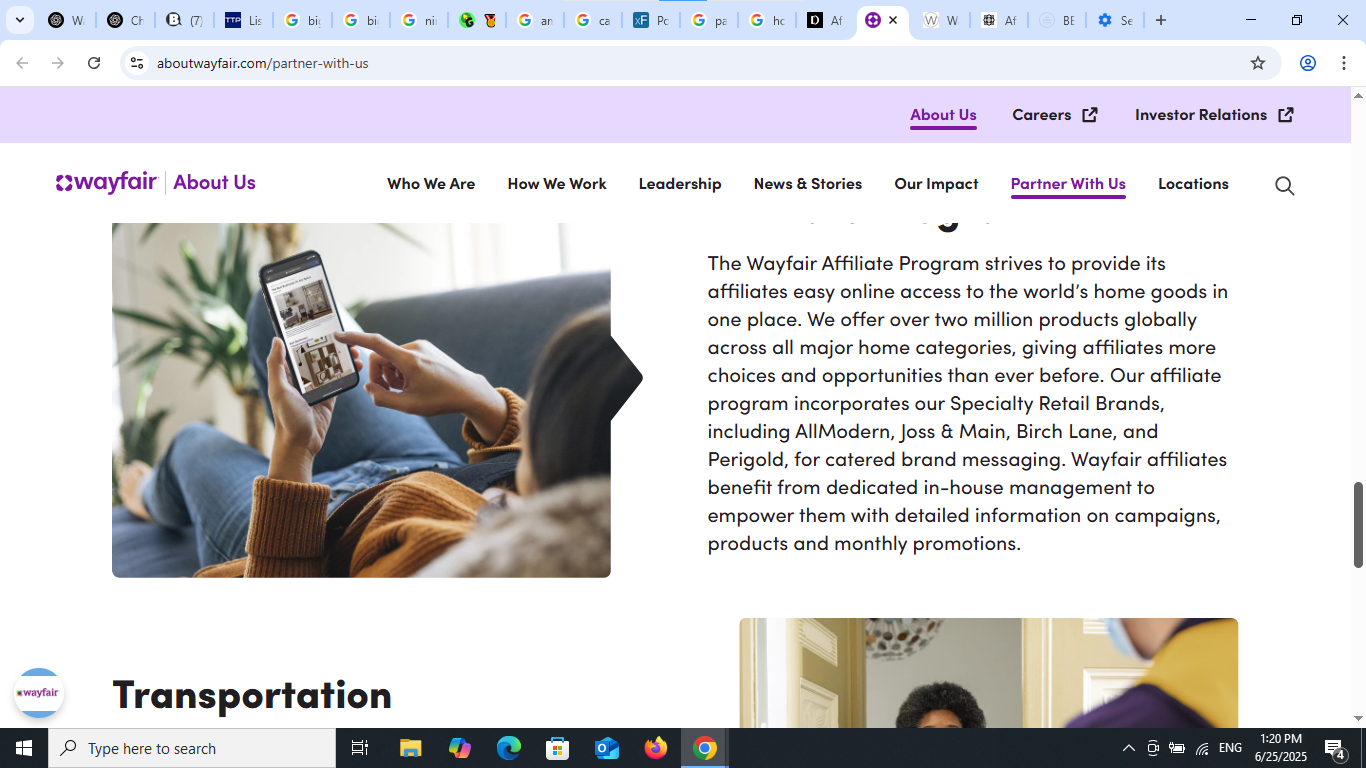Viewport: 1366px width, 768px height.
Task: Switch to the Settings gear tab
Action: click(1114, 20)
